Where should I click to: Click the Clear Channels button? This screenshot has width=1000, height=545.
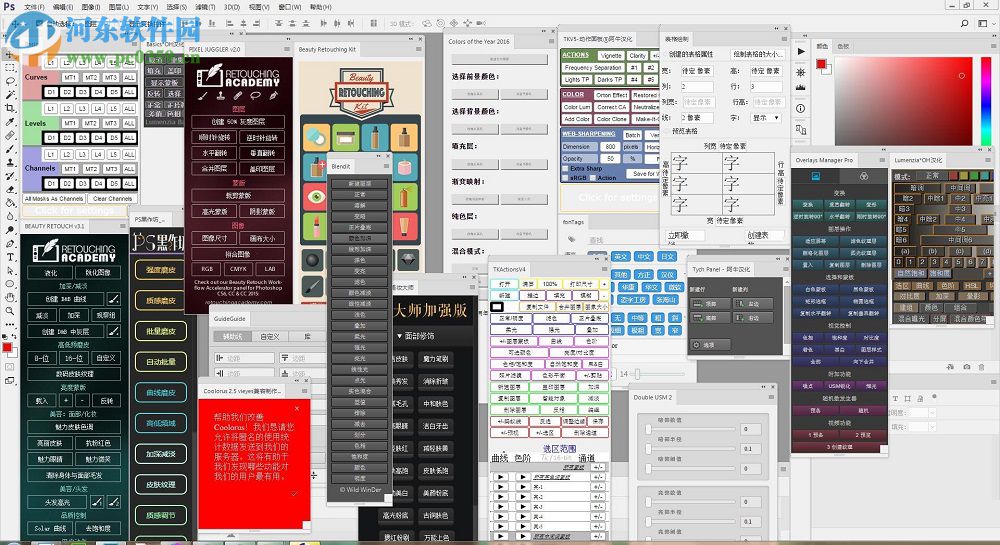click(x=112, y=199)
